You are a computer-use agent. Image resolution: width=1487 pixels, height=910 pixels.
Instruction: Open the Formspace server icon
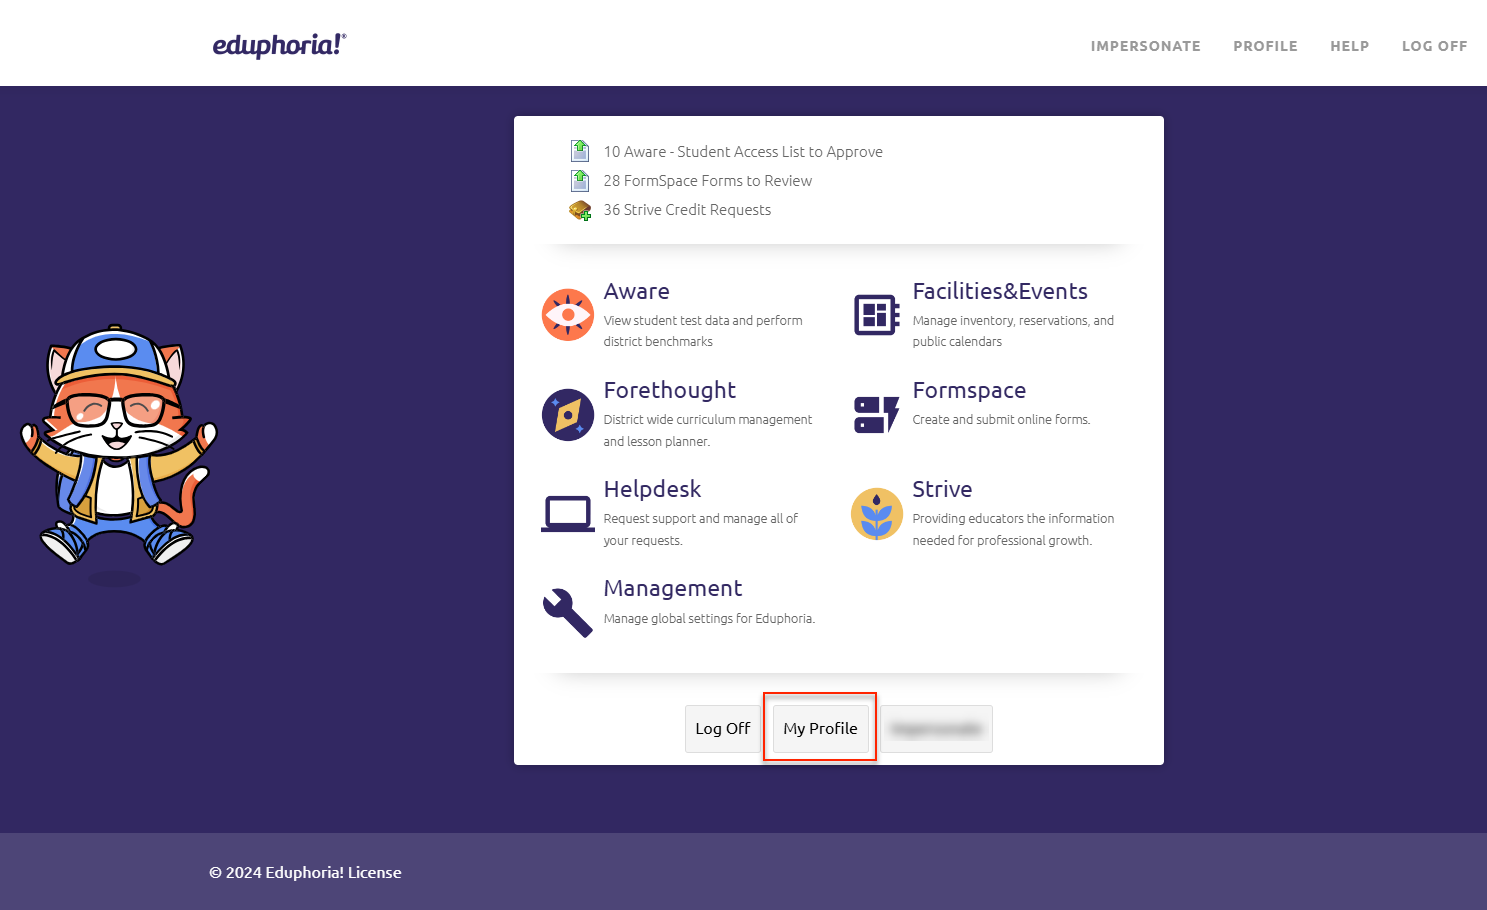pos(876,414)
